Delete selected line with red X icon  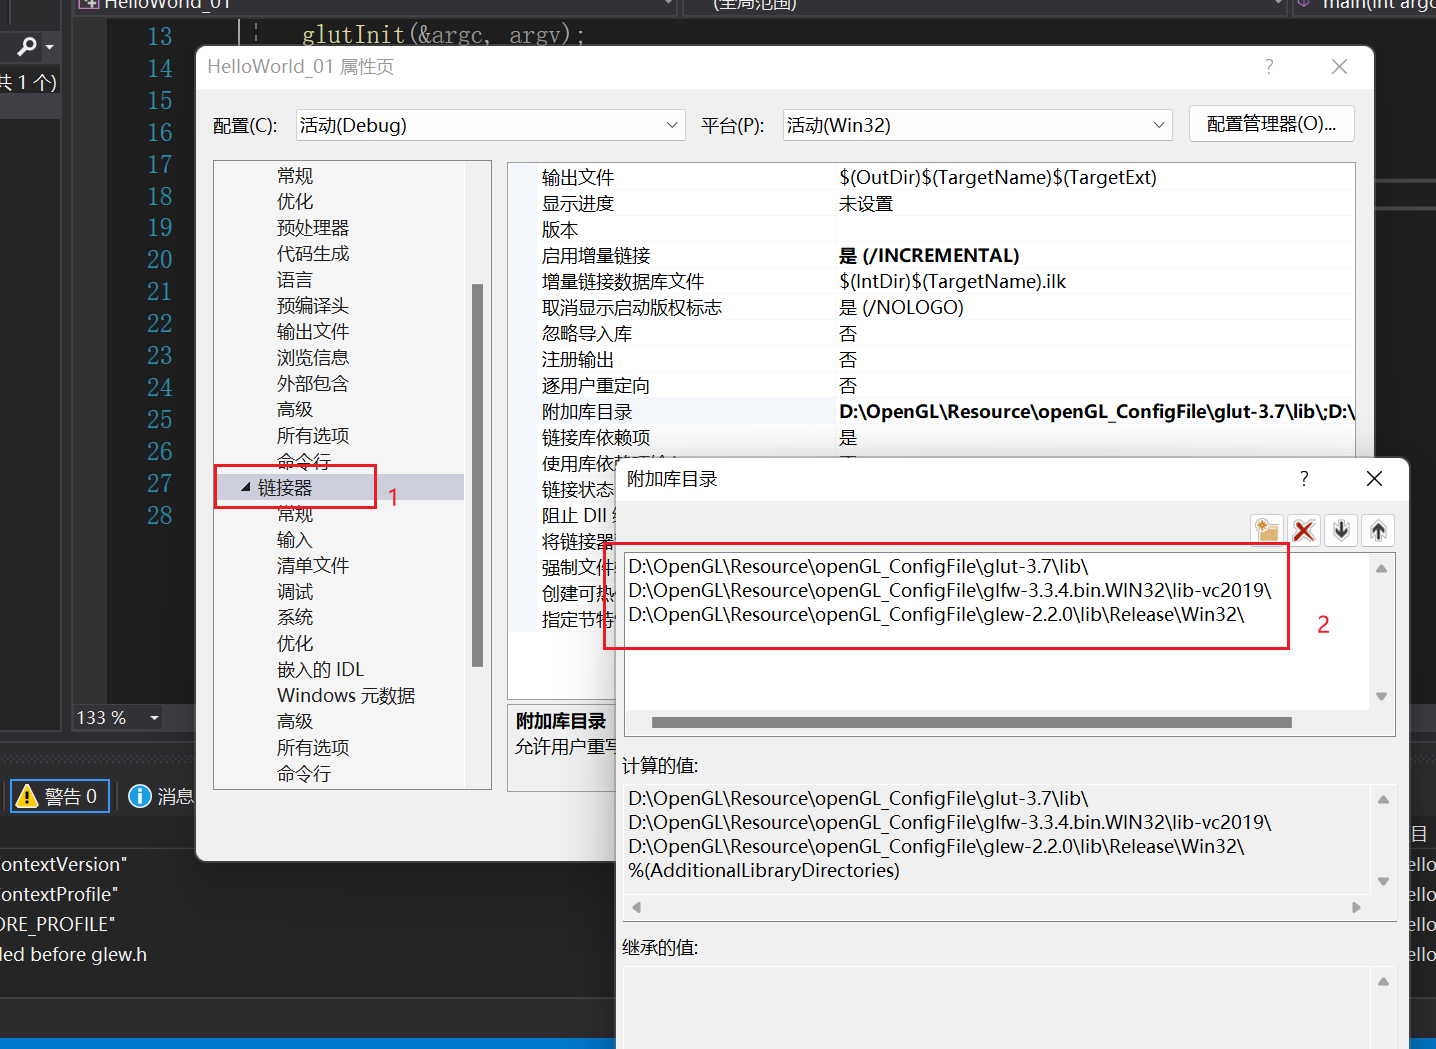[x=1304, y=531]
